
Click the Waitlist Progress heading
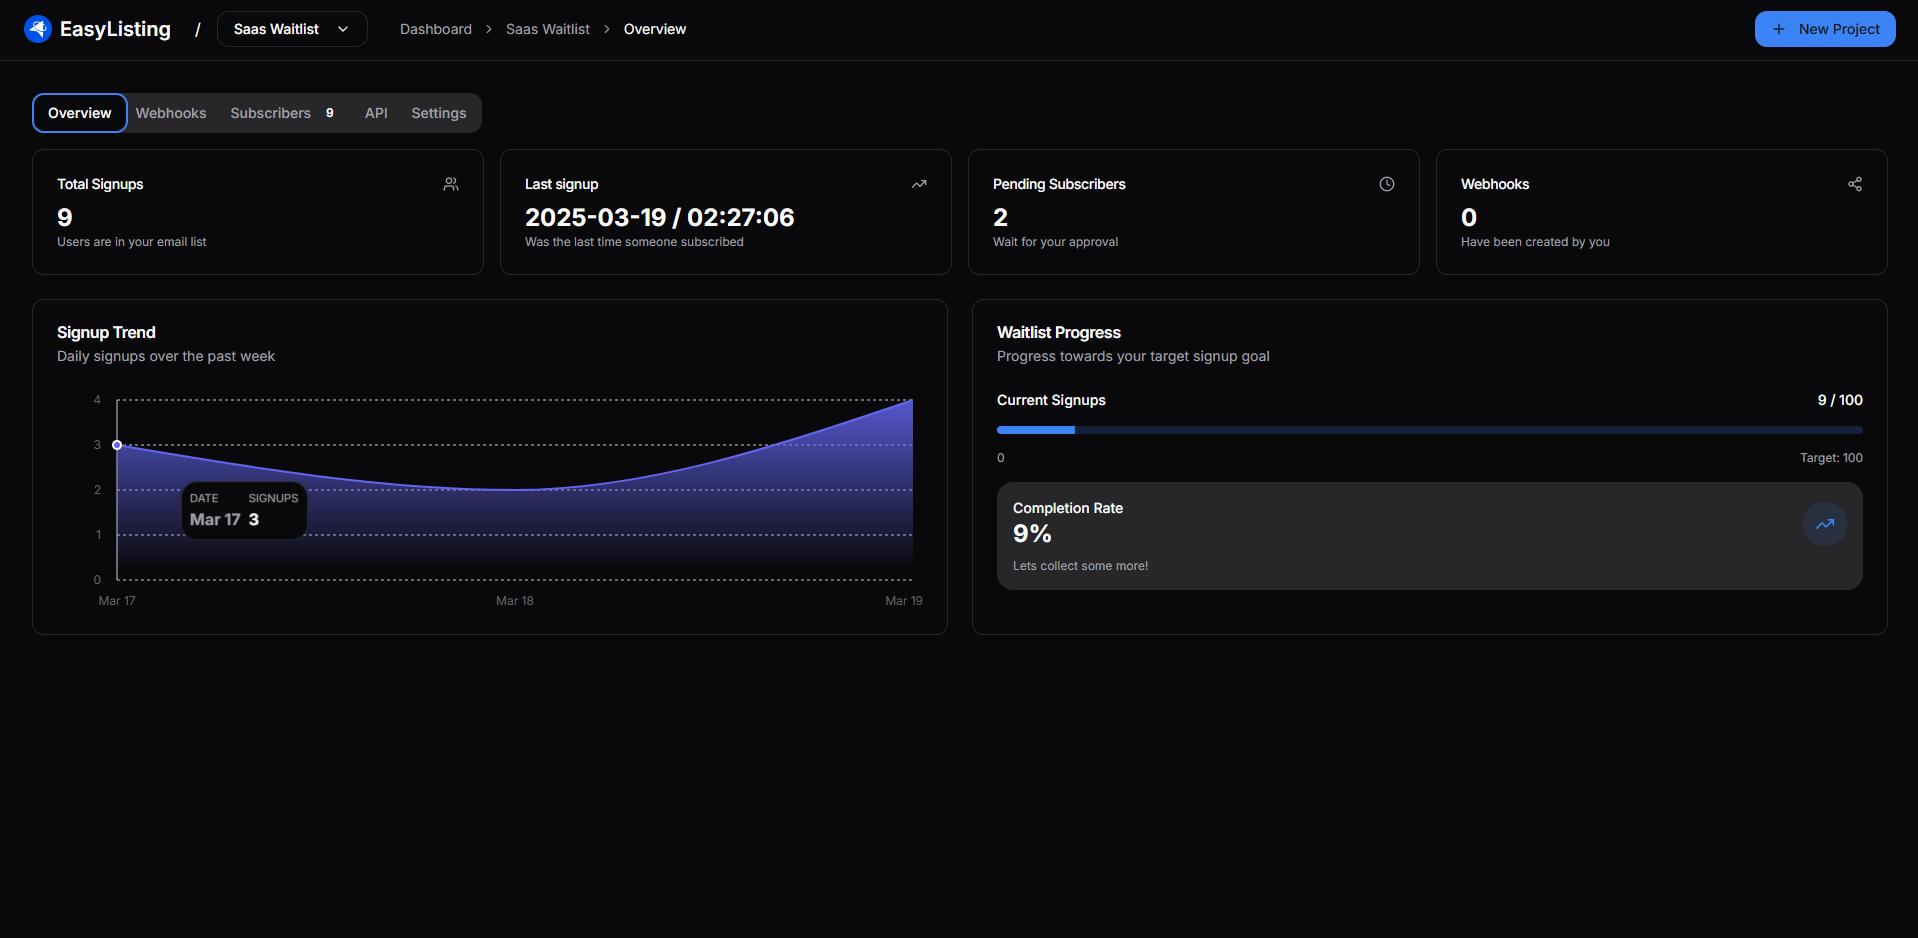pos(1059,332)
